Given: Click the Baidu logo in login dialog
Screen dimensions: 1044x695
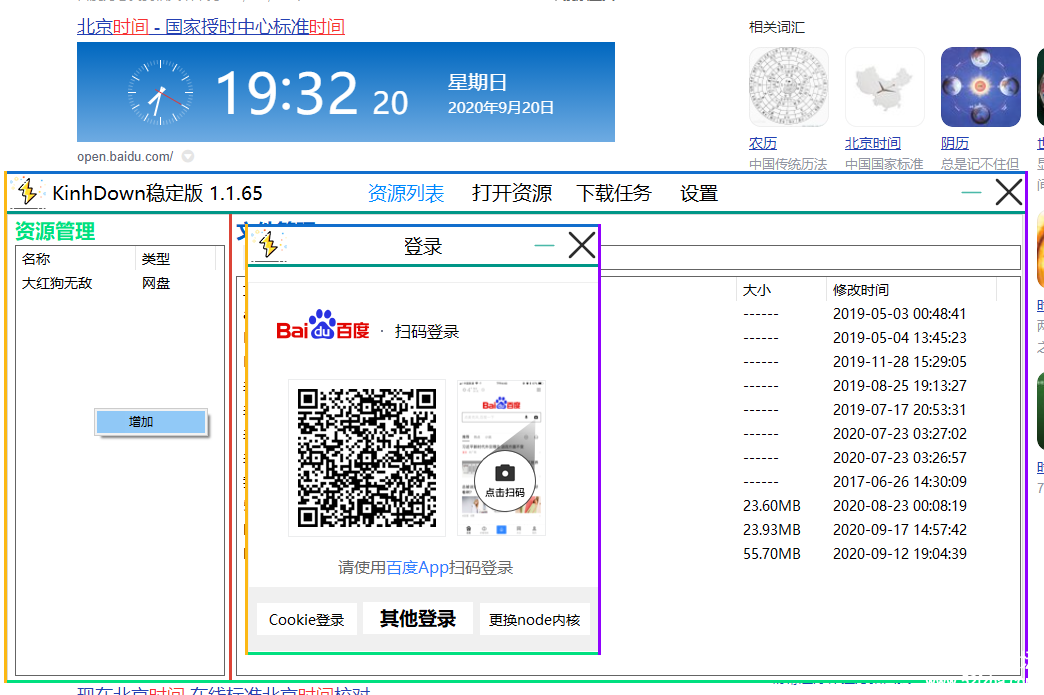Looking at the screenshot, I should point(323,329).
